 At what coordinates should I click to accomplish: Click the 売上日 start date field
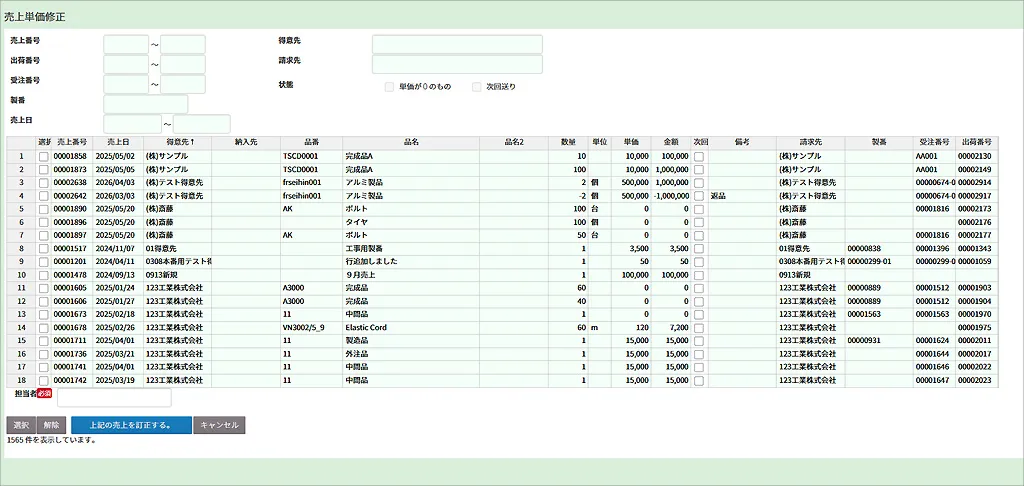coord(133,123)
